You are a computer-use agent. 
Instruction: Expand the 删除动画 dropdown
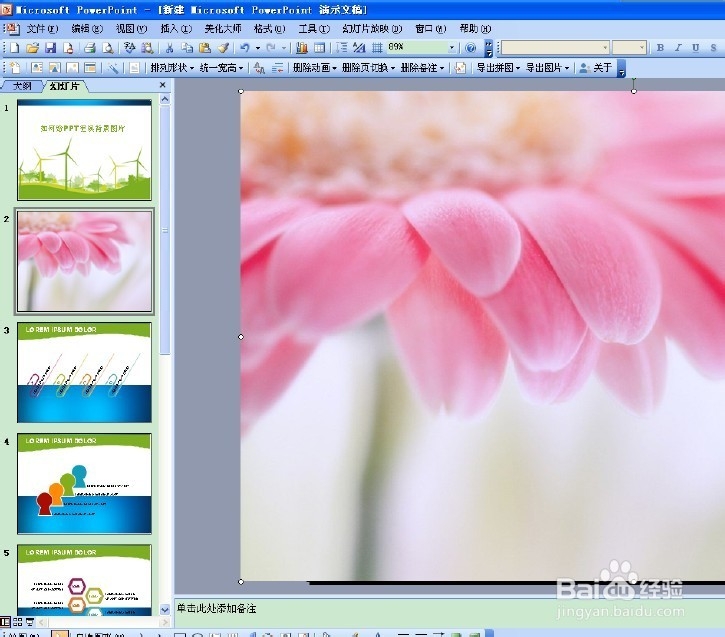pos(334,68)
